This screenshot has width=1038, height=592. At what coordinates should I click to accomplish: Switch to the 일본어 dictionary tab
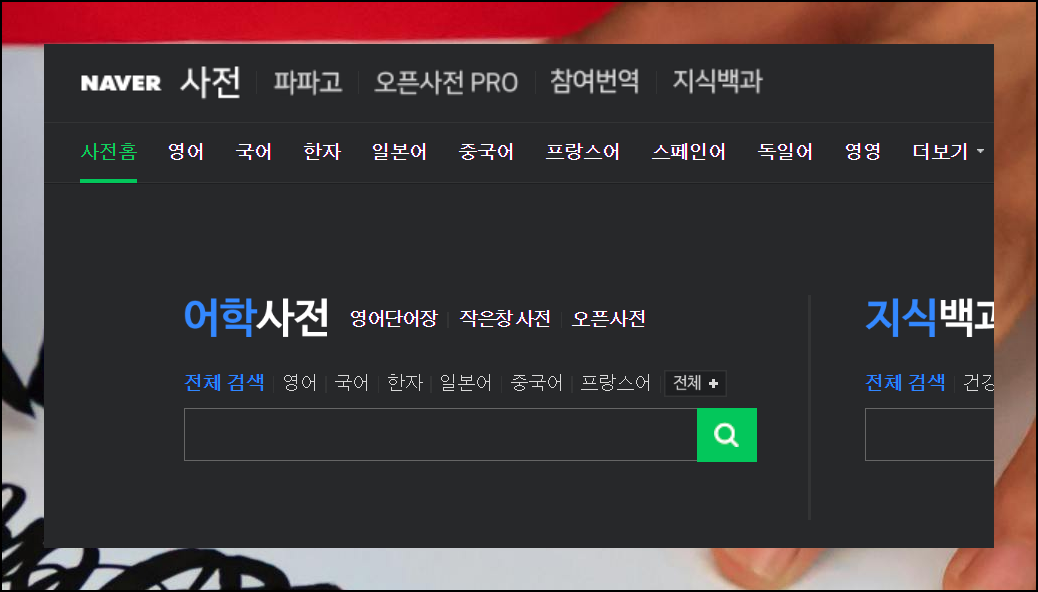(399, 152)
